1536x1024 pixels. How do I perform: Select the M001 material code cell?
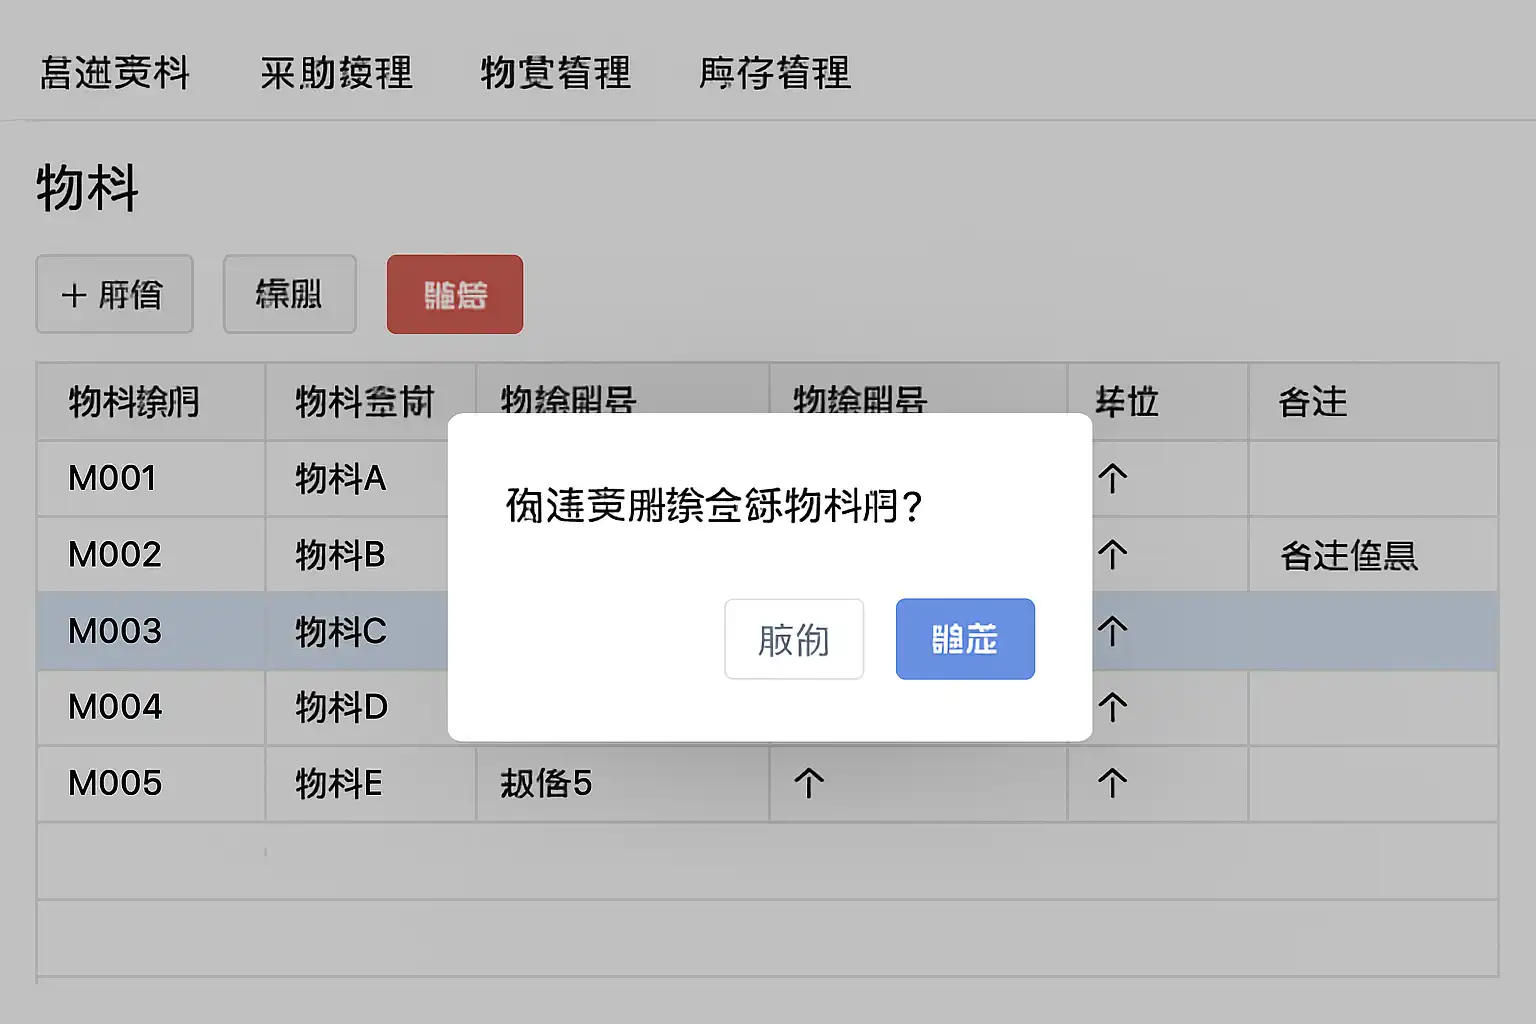click(112, 479)
